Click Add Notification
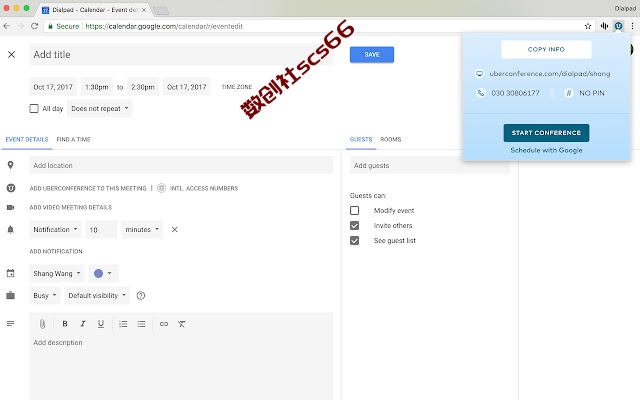The width and height of the screenshot is (640, 400). (56, 251)
